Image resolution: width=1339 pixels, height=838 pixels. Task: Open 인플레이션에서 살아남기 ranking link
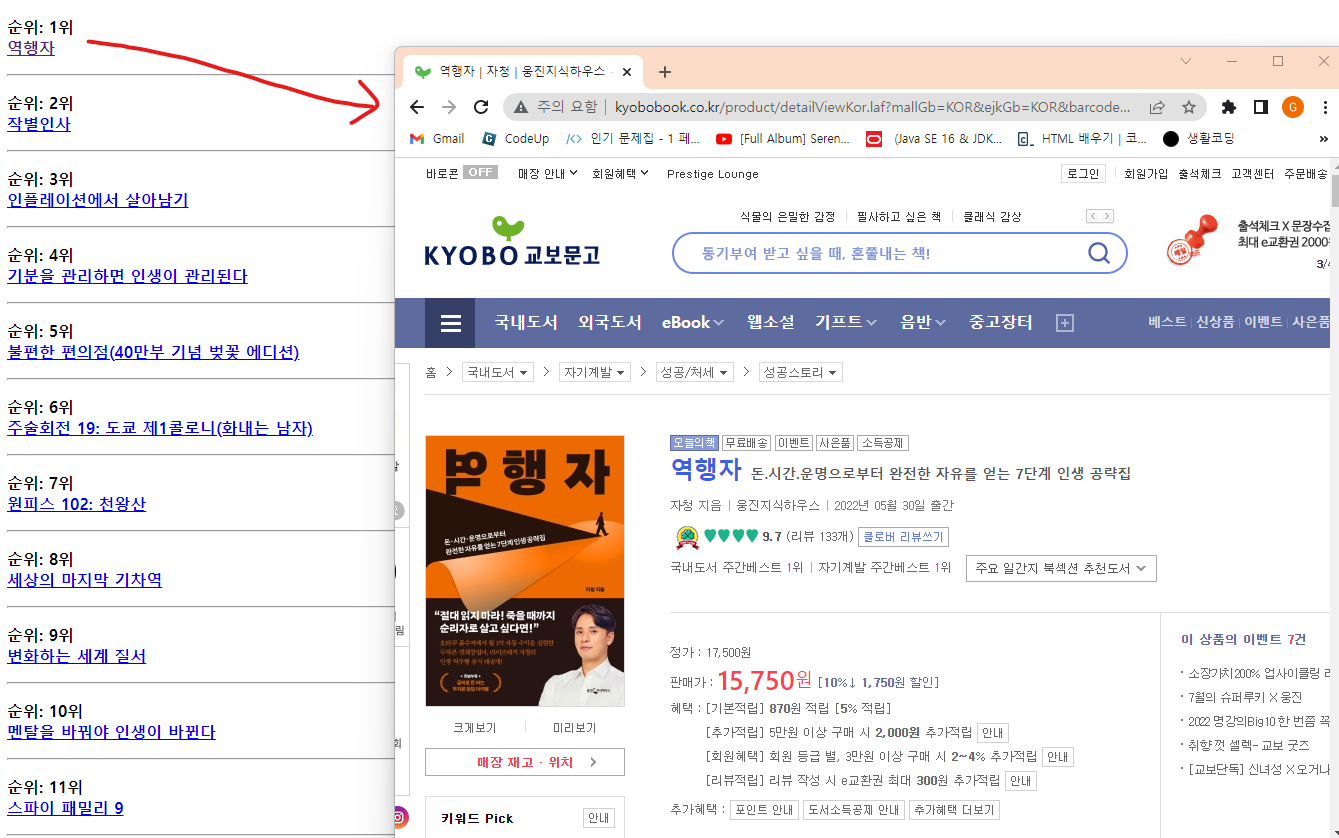click(x=98, y=200)
